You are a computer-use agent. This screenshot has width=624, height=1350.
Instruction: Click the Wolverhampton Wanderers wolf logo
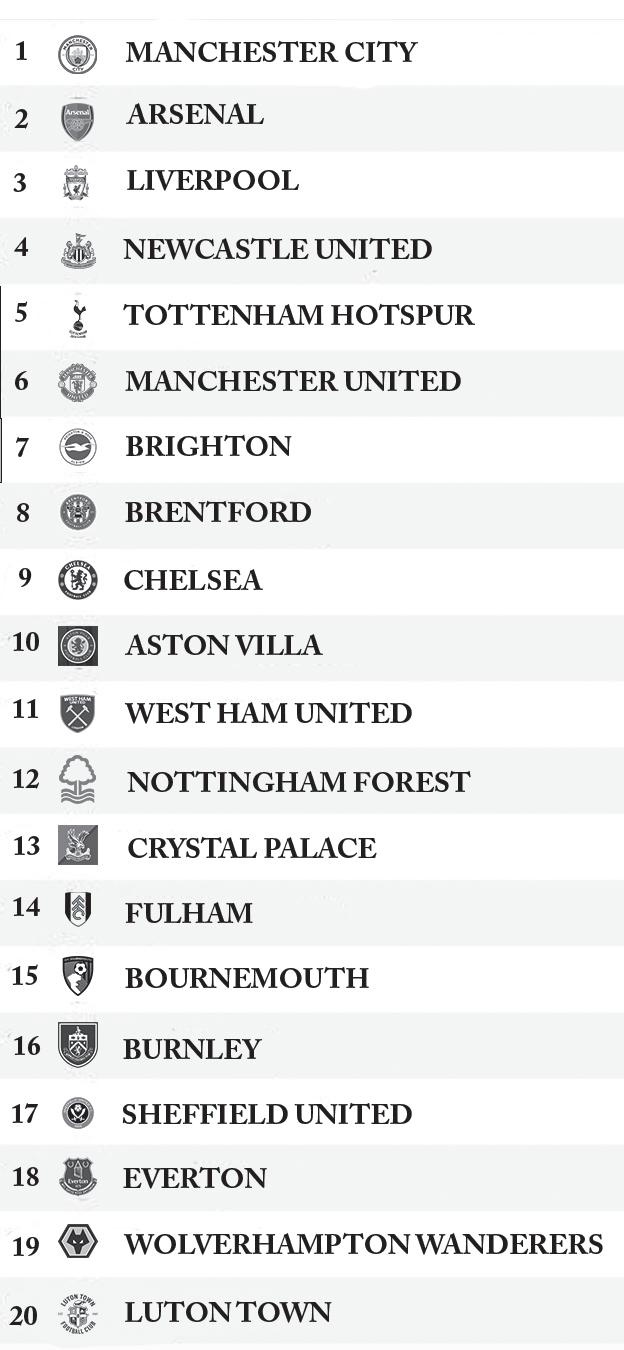77,1243
